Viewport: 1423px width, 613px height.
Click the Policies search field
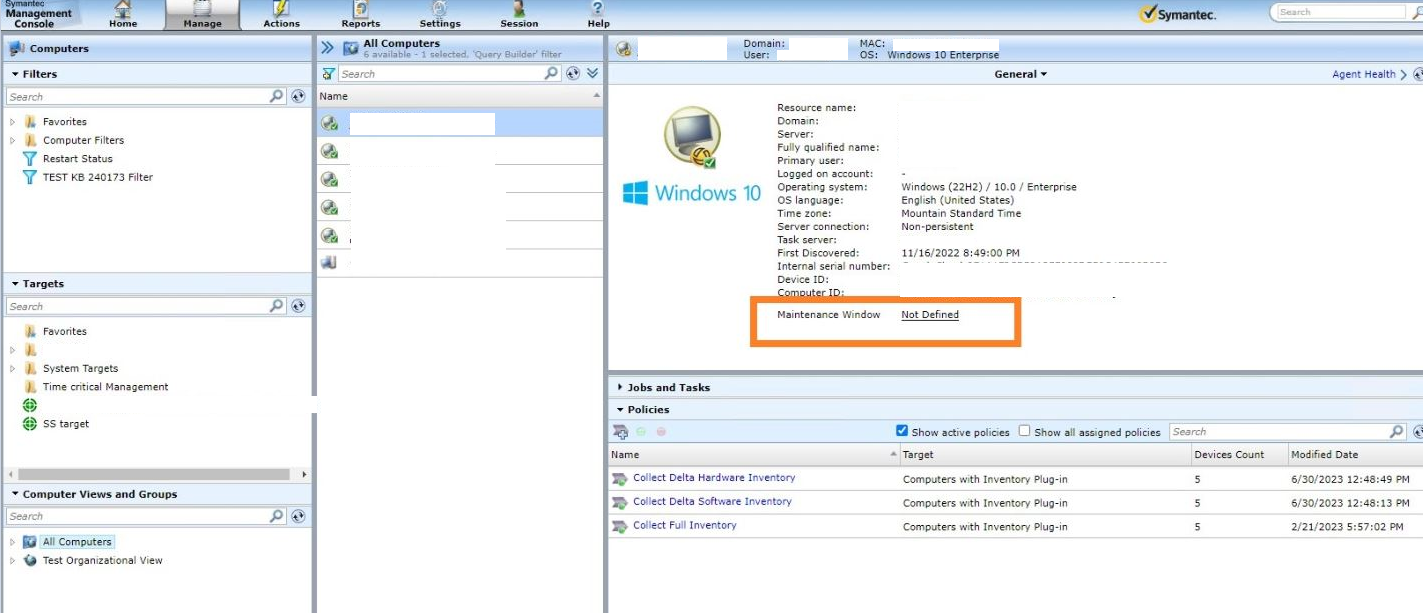tap(1278, 432)
